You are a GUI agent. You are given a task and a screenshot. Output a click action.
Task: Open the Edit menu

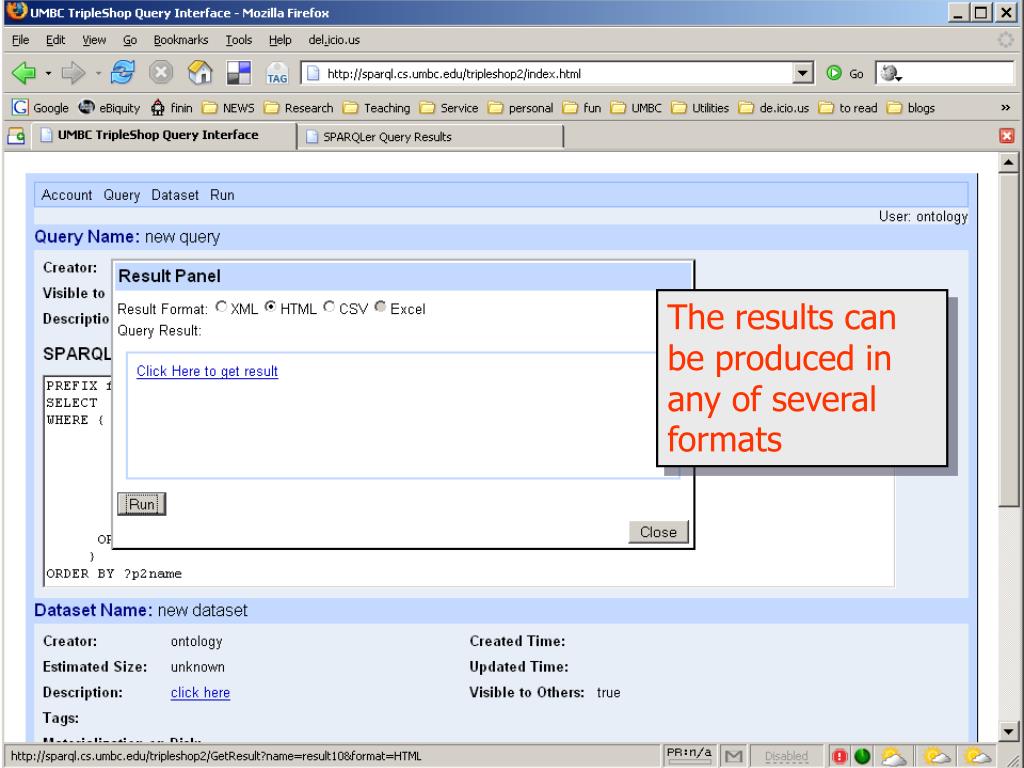tap(56, 40)
